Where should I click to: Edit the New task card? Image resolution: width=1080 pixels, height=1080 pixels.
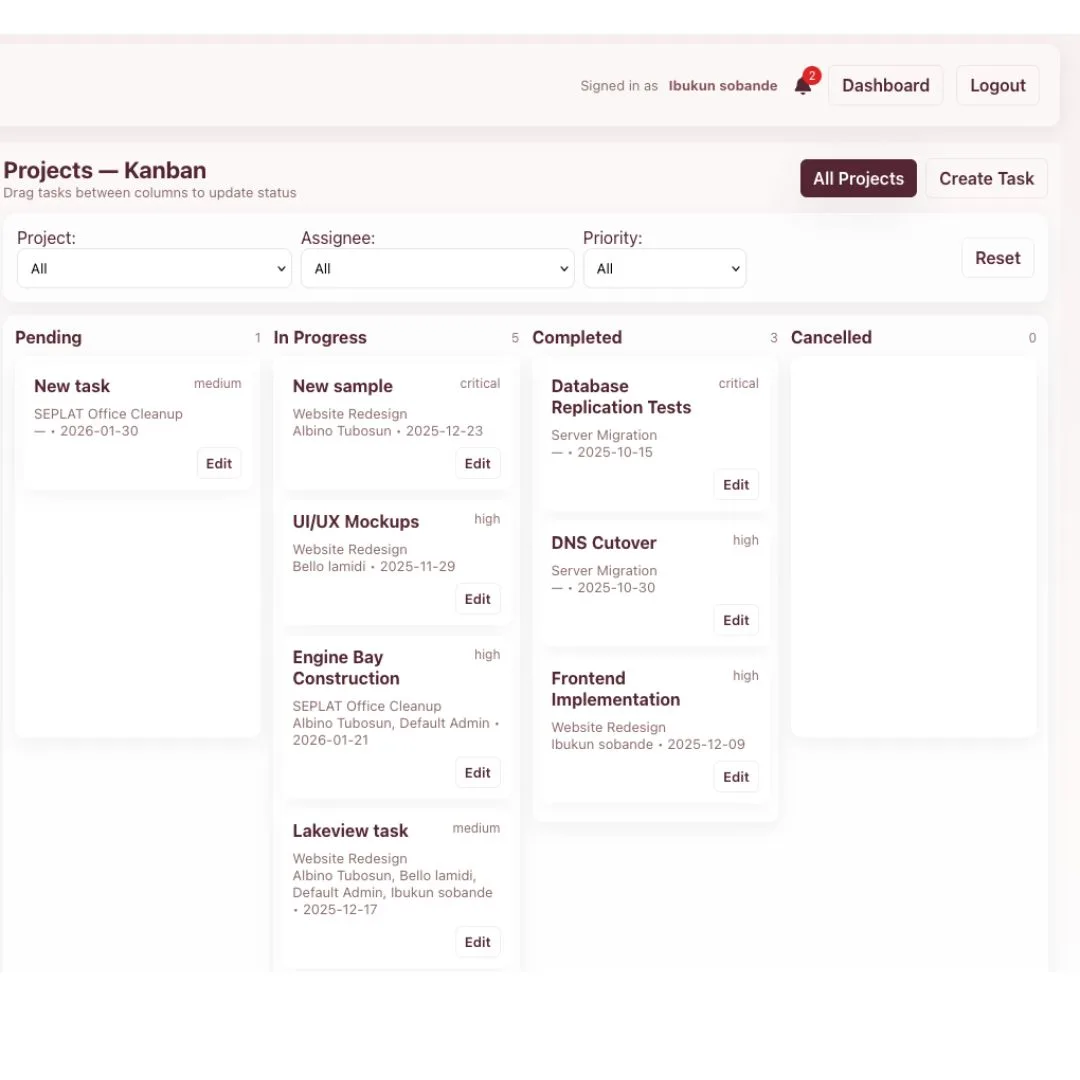pyautogui.click(x=219, y=464)
